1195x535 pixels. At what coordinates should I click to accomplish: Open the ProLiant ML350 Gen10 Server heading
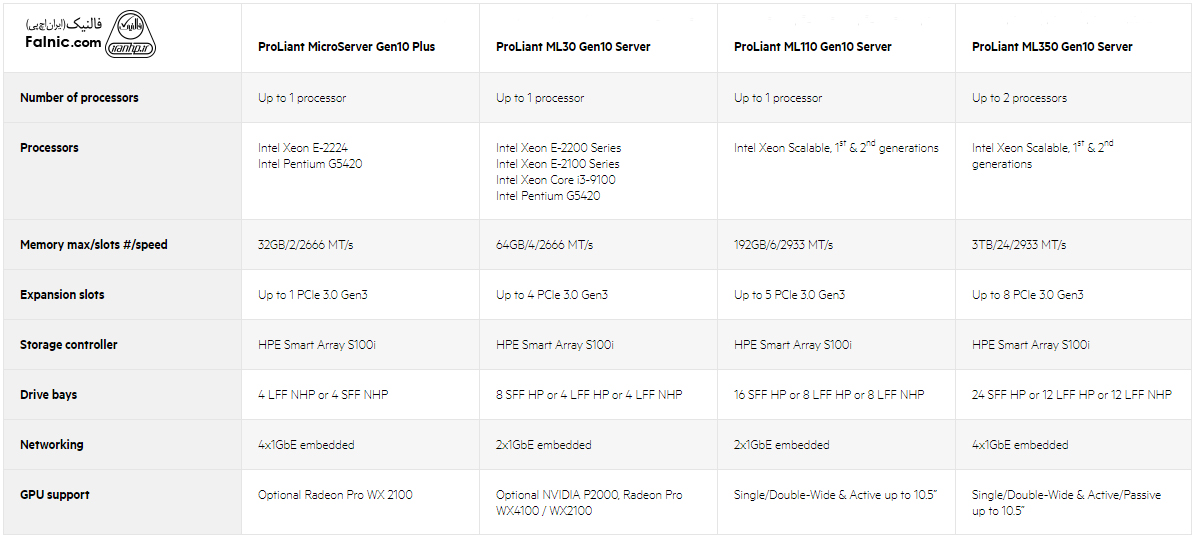pyautogui.click(x=1052, y=47)
